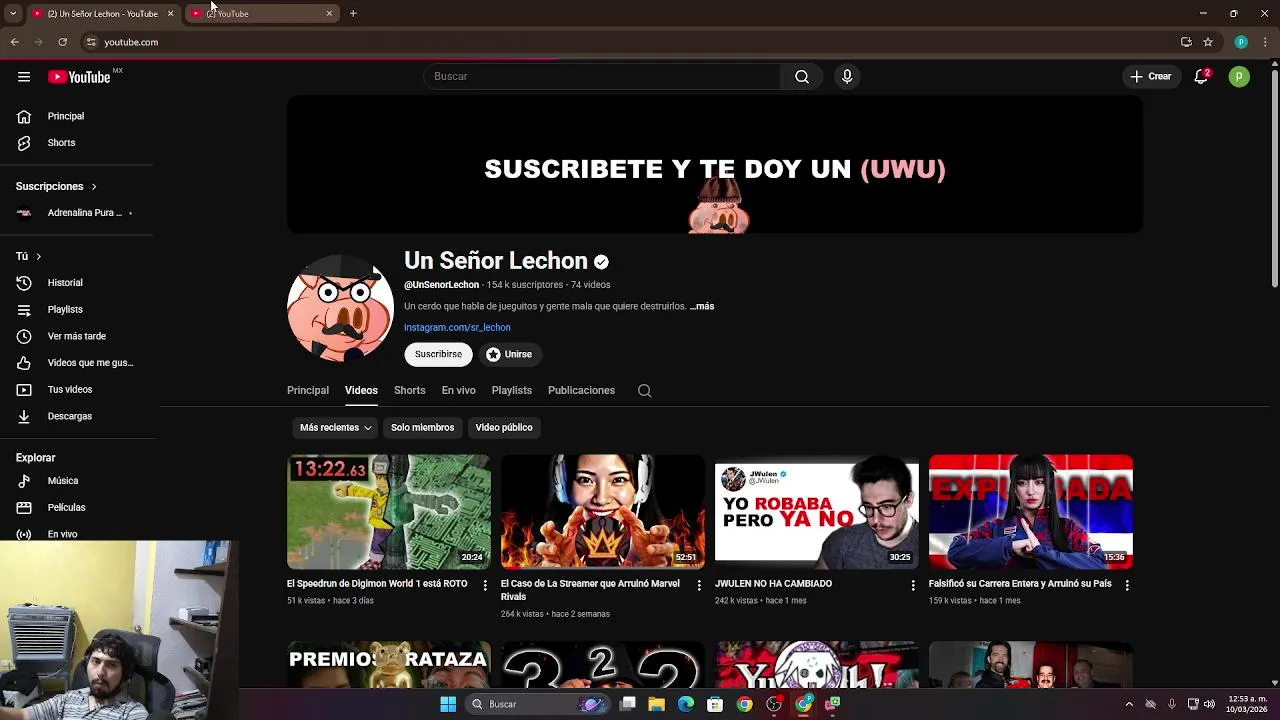Select the Videos channel tab
Viewport: 1280px width, 720px height.
[x=361, y=391]
